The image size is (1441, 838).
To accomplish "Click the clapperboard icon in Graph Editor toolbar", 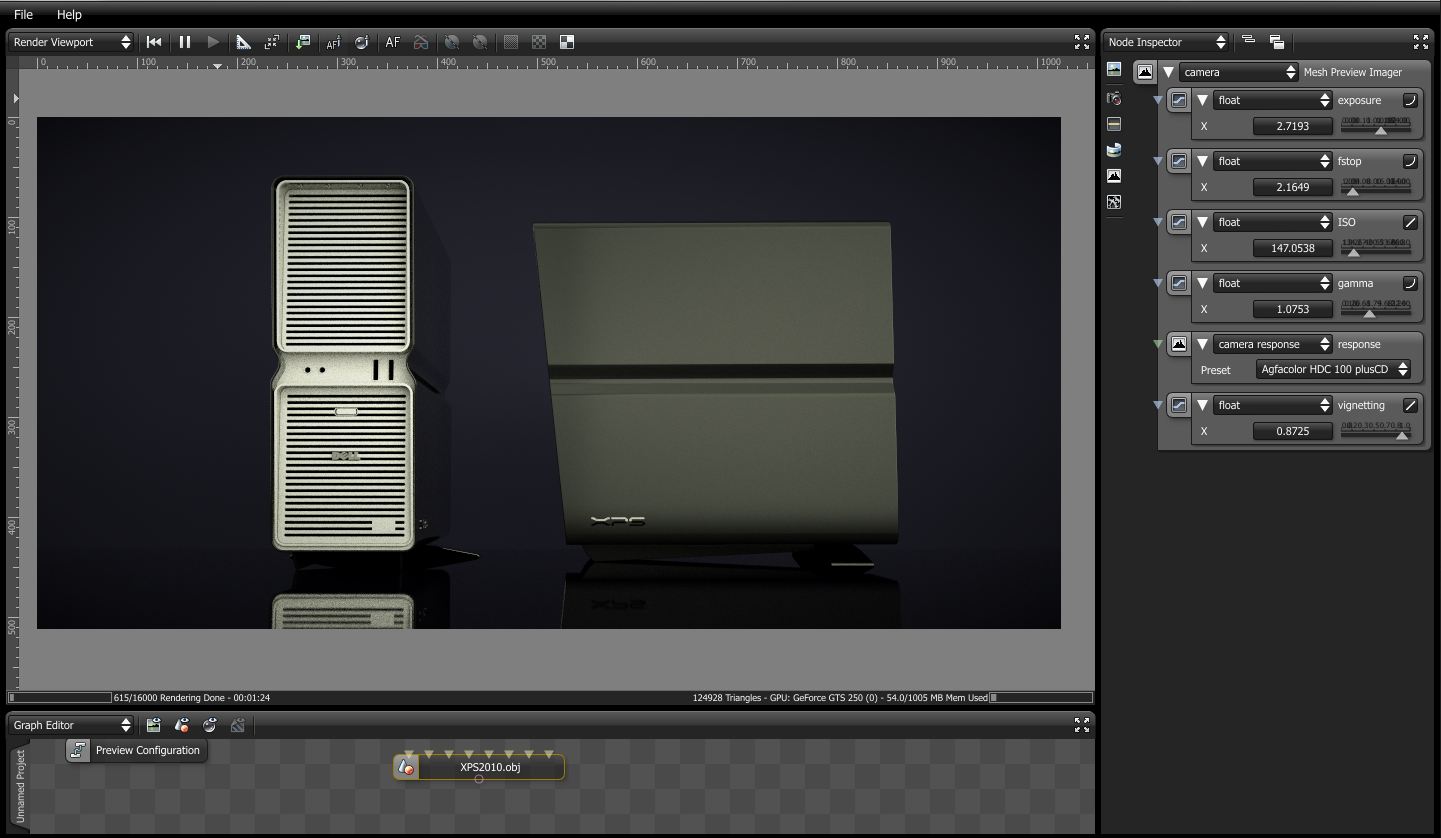I will tap(153, 725).
